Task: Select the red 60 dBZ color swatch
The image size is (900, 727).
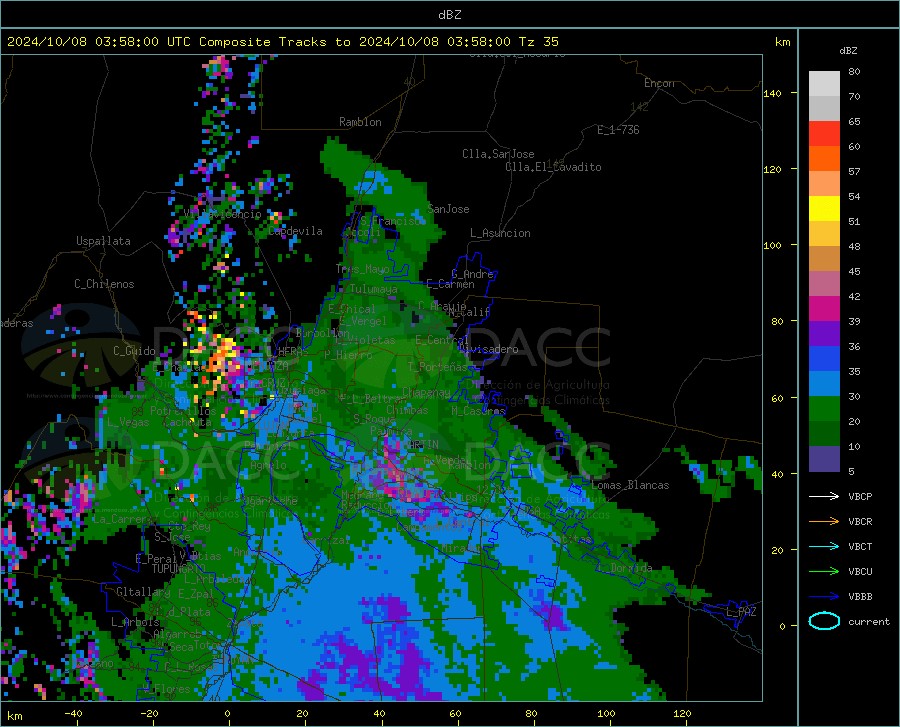Action: [x=824, y=134]
